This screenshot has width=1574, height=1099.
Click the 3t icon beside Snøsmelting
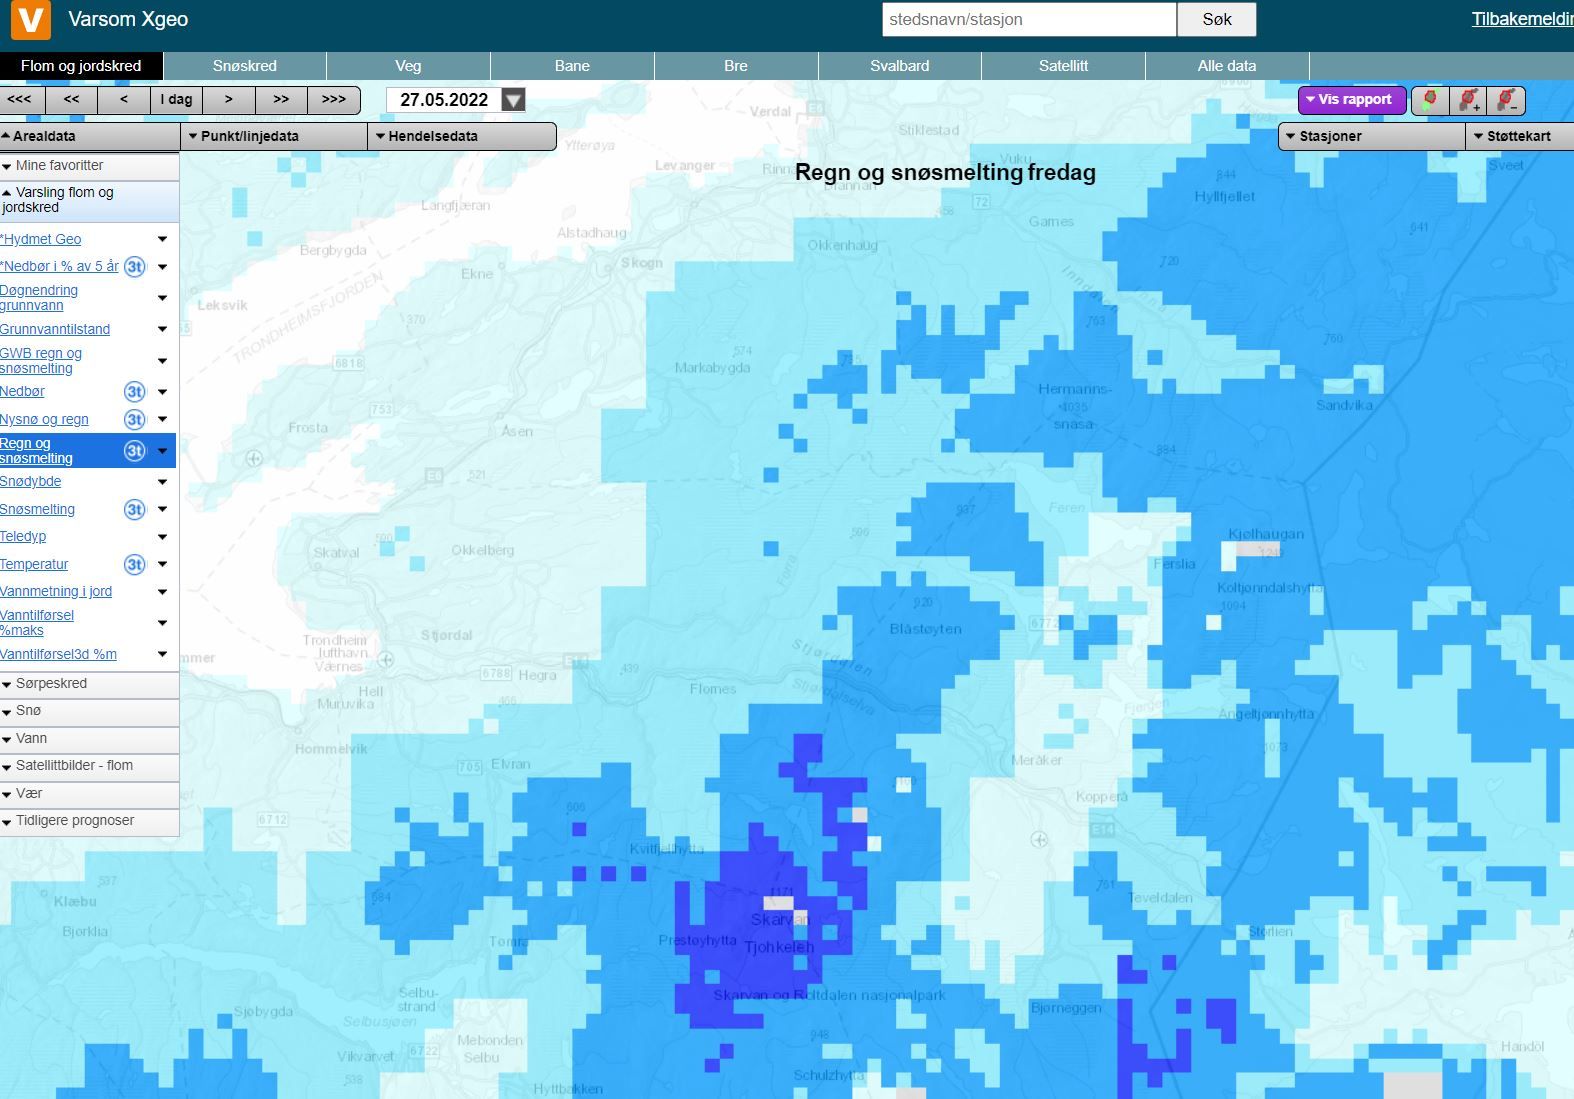pos(134,510)
